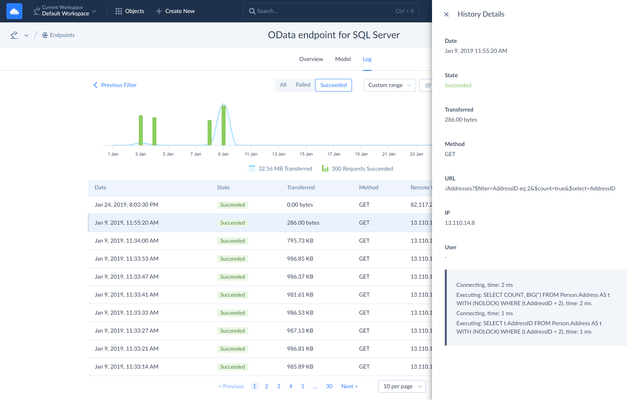Switch to the Model tab

343,59
